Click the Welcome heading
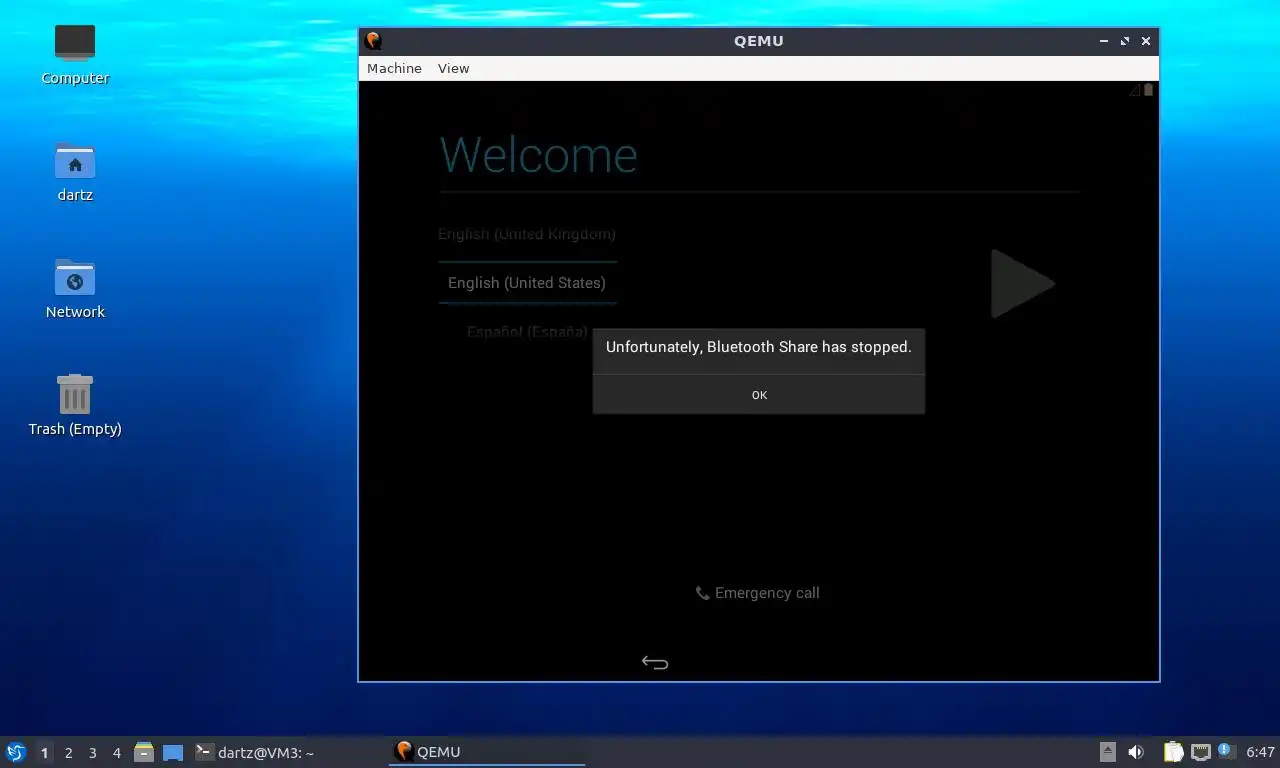The height and width of the screenshot is (768, 1280). (539, 155)
